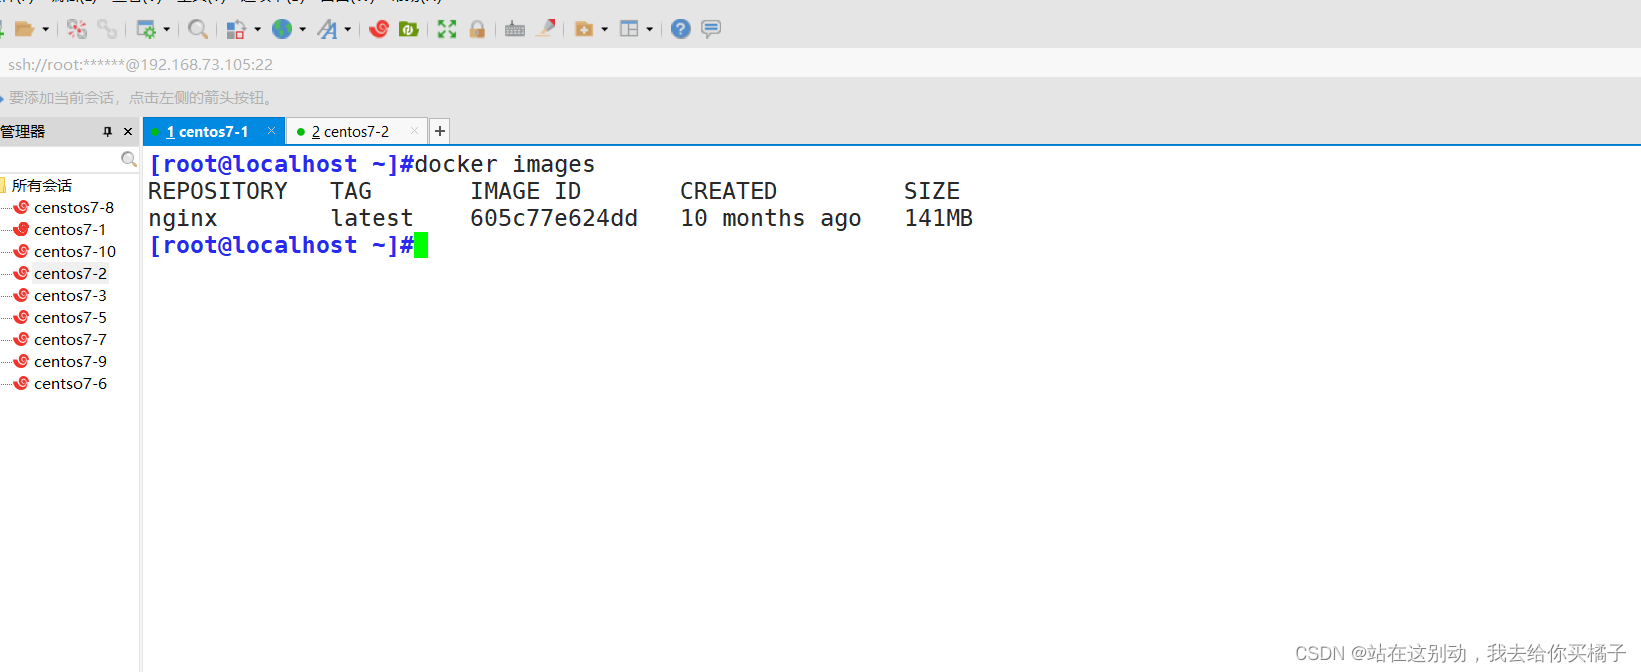Select the centso7-6 session
This screenshot has height=672, width=1641.
[70, 383]
